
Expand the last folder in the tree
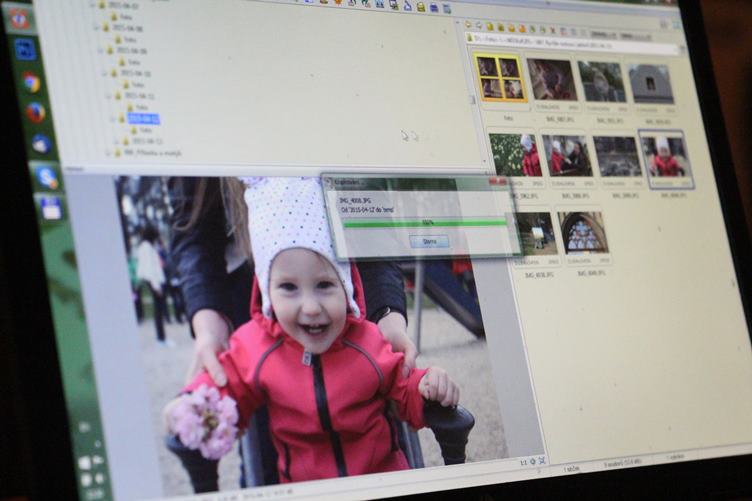pos(108,153)
